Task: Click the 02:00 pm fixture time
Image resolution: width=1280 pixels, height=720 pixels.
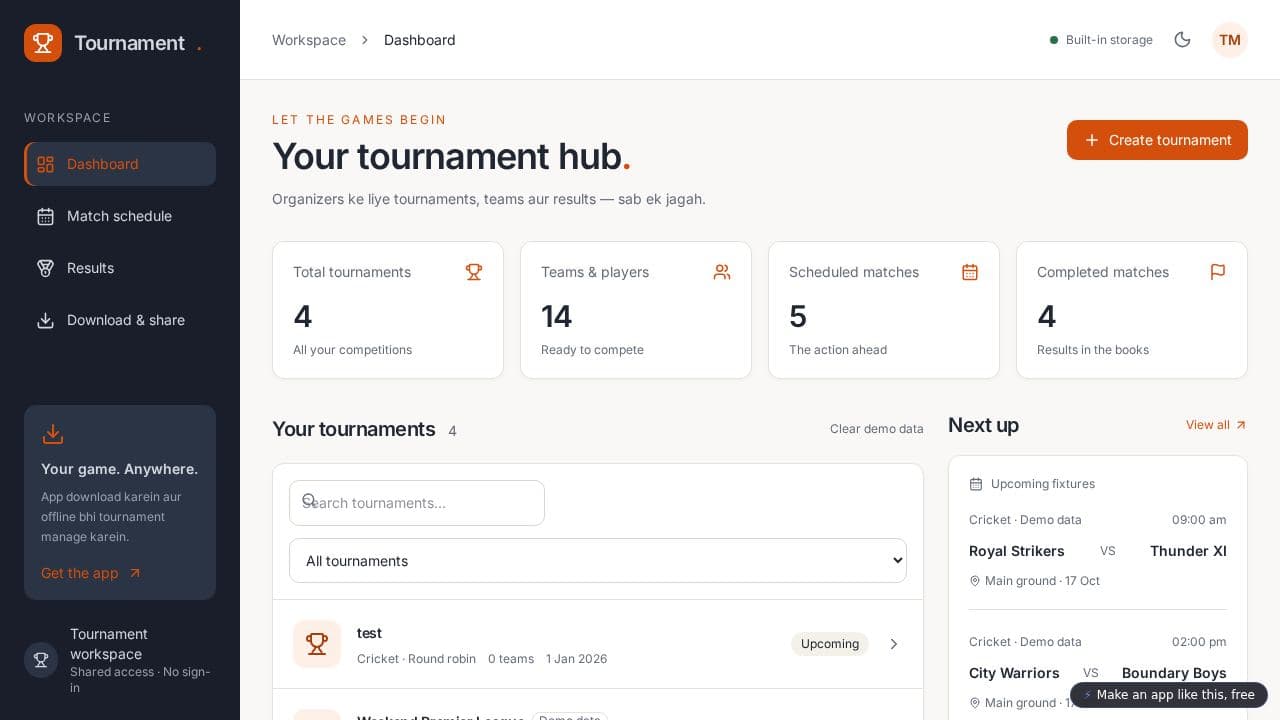Action: pyautogui.click(x=1199, y=642)
